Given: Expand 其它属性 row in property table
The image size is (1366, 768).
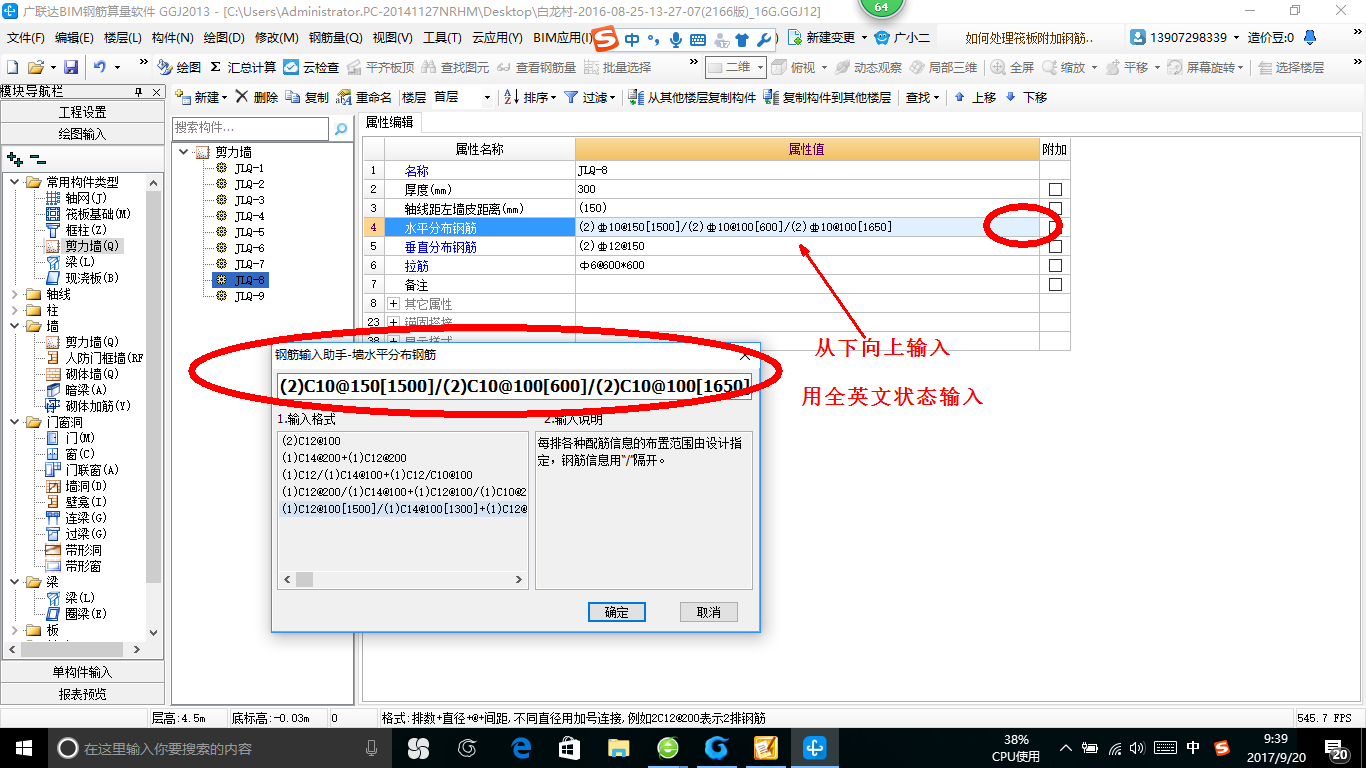Looking at the screenshot, I should pyautogui.click(x=393, y=303).
